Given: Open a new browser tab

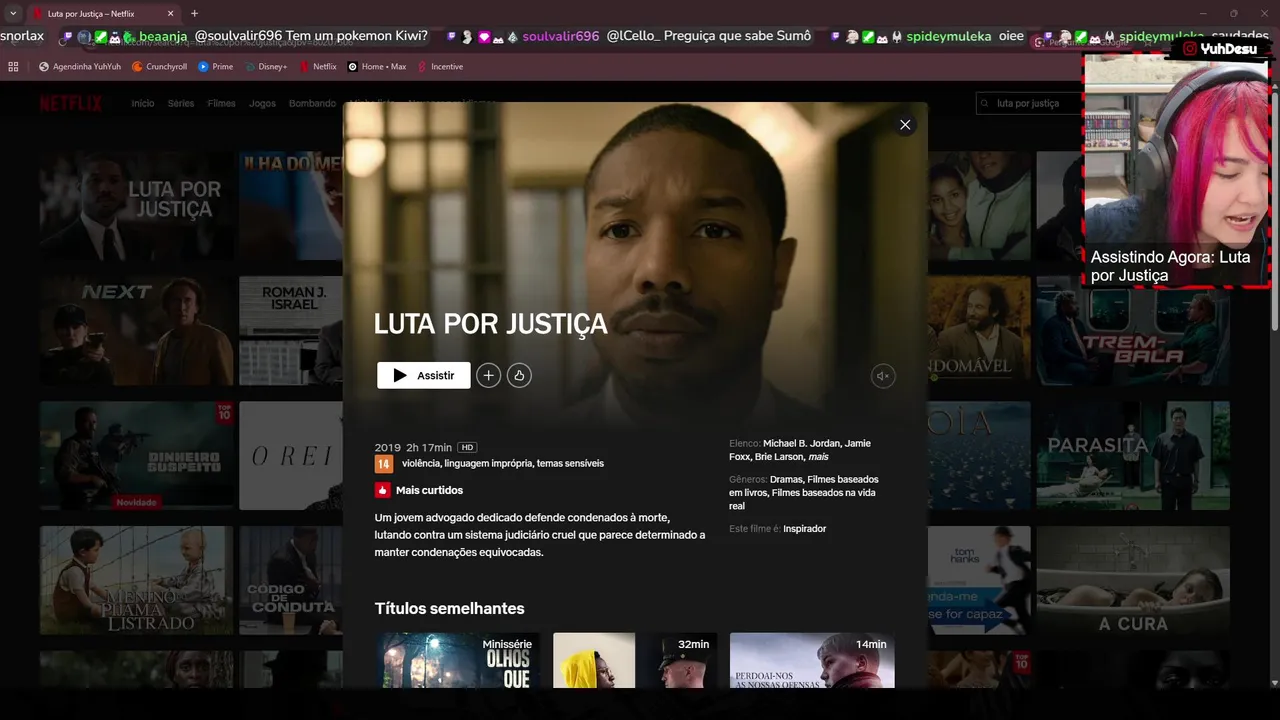Looking at the screenshot, I should click(194, 14).
